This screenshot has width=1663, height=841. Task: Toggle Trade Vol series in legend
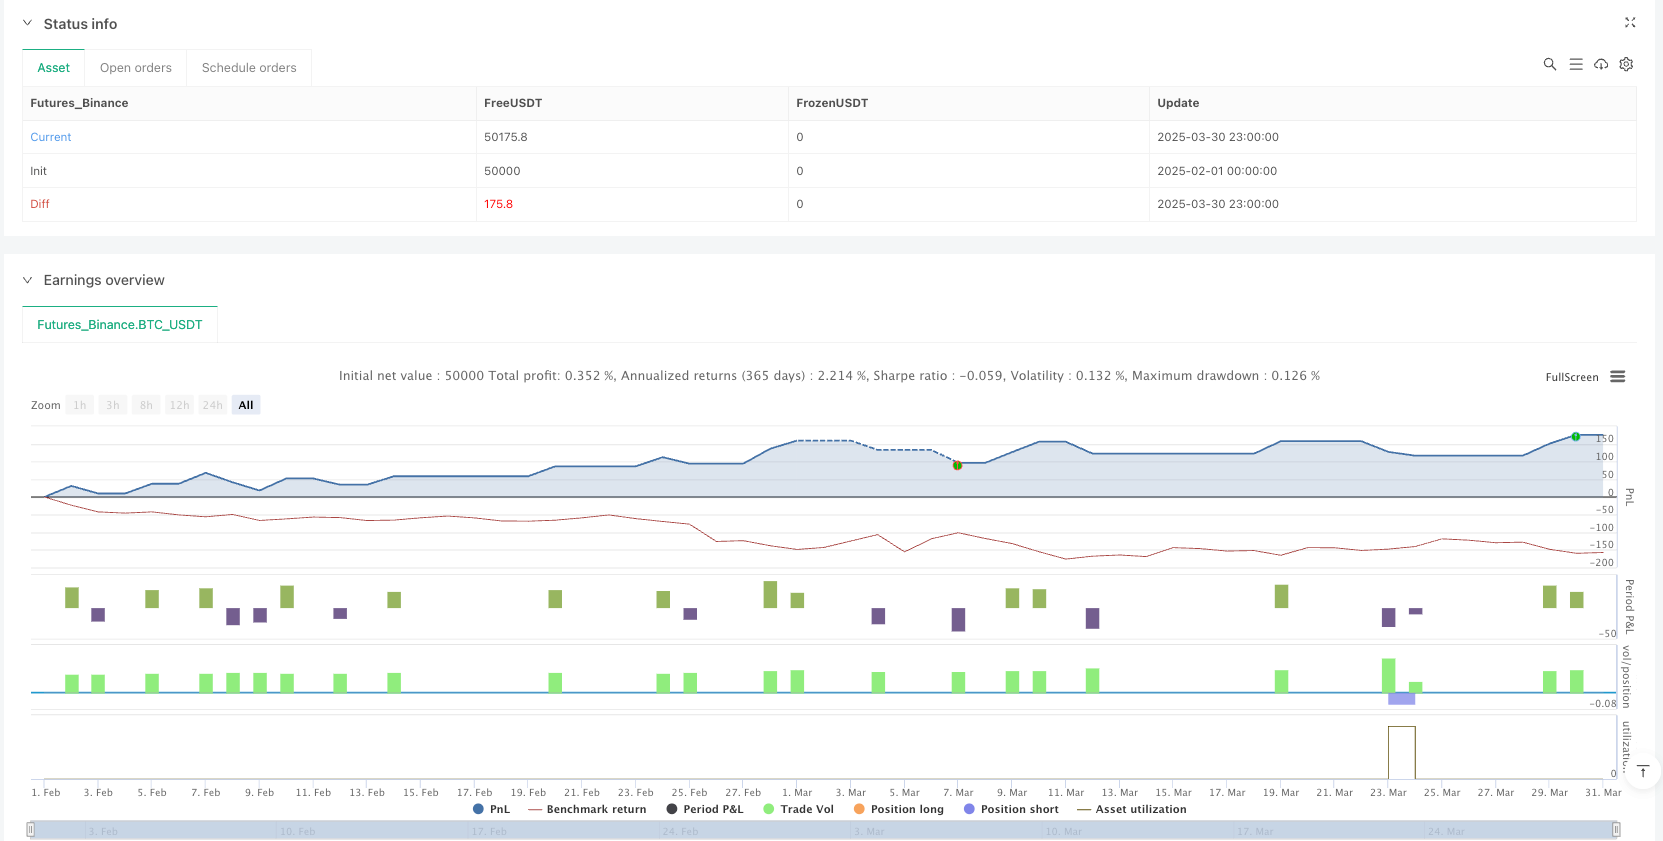click(x=798, y=809)
